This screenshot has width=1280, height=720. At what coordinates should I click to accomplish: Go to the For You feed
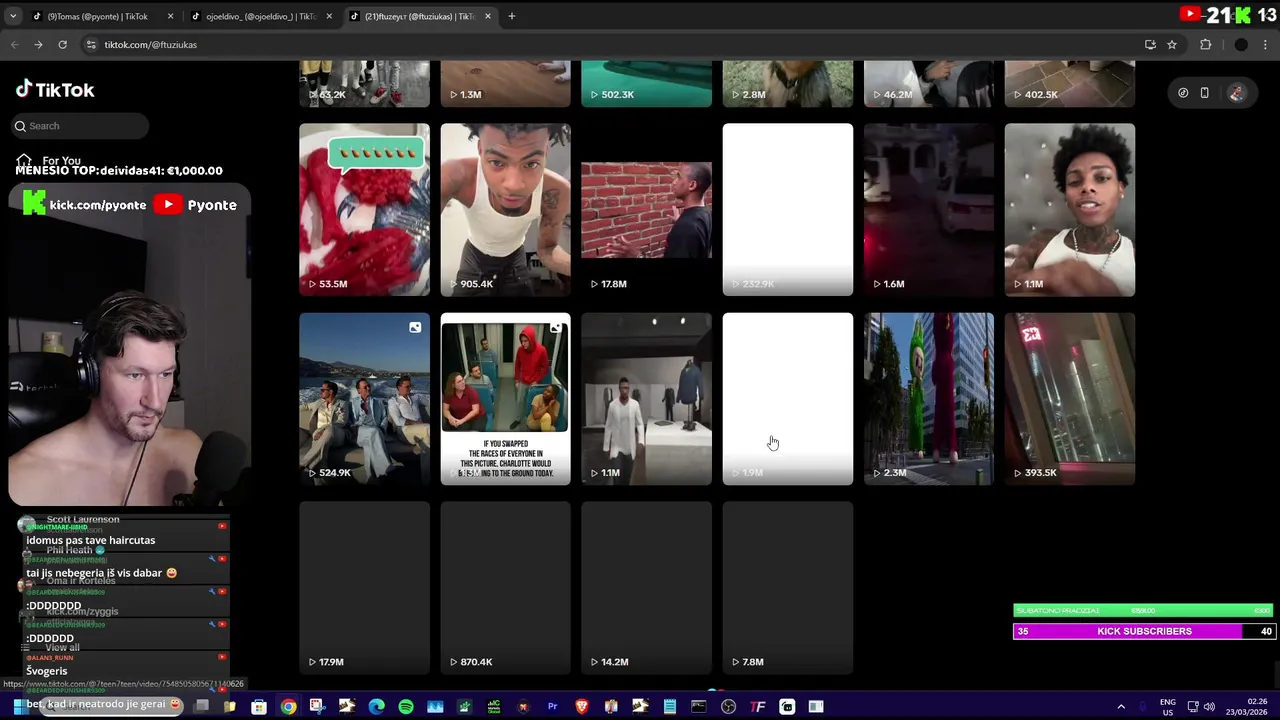point(48,160)
